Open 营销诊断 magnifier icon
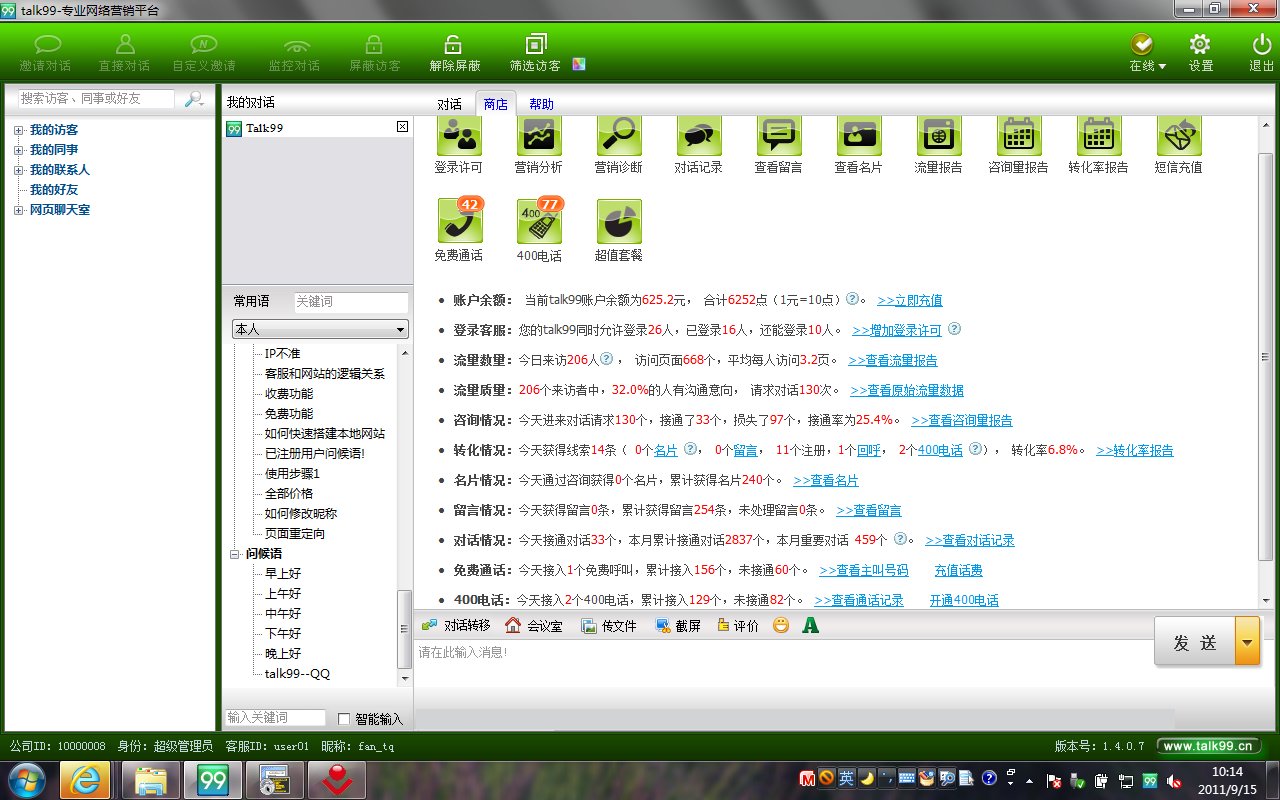The height and width of the screenshot is (800, 1280). [x=619, y=146]
